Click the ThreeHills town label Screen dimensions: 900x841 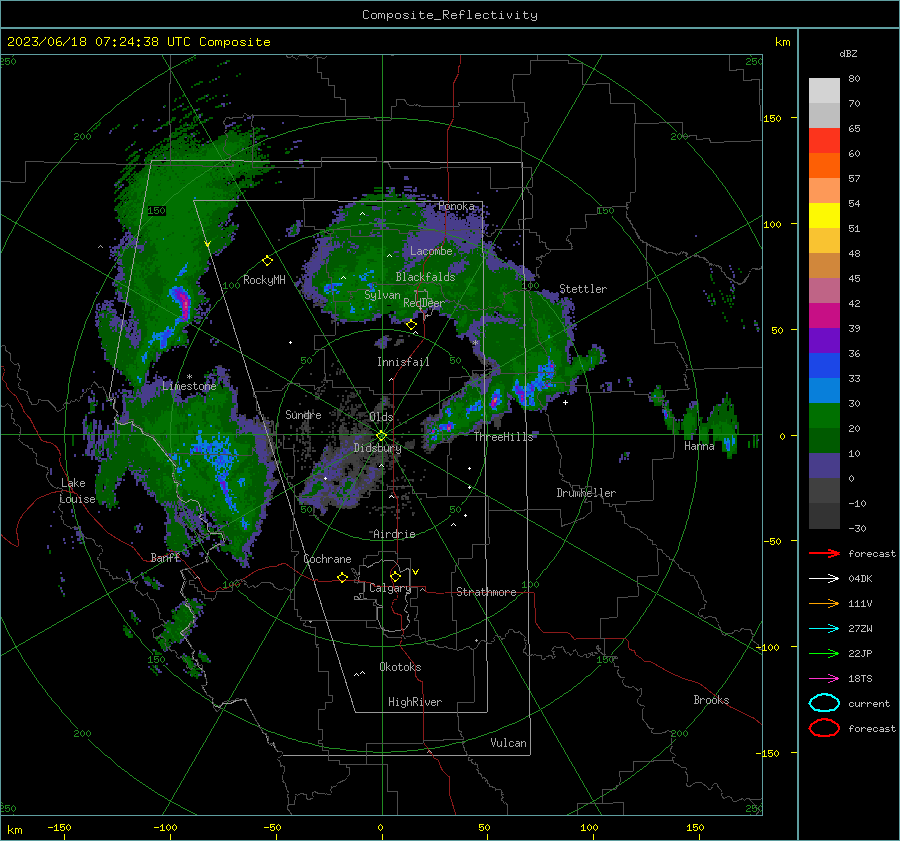click(x=503, y=437)
